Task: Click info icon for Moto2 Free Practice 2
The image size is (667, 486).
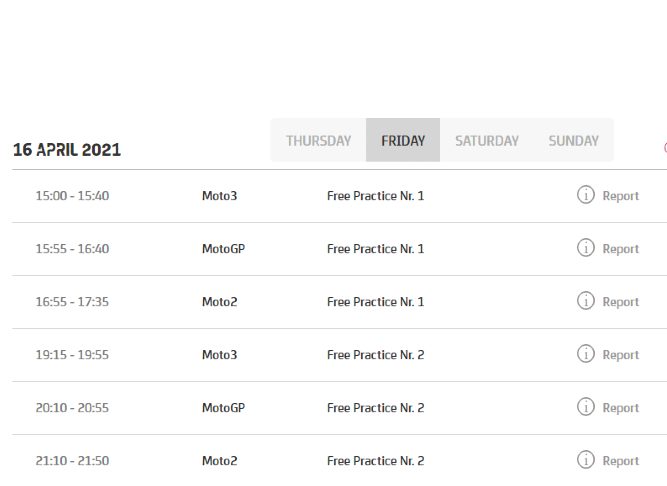Action: click(x=586, y=460)
